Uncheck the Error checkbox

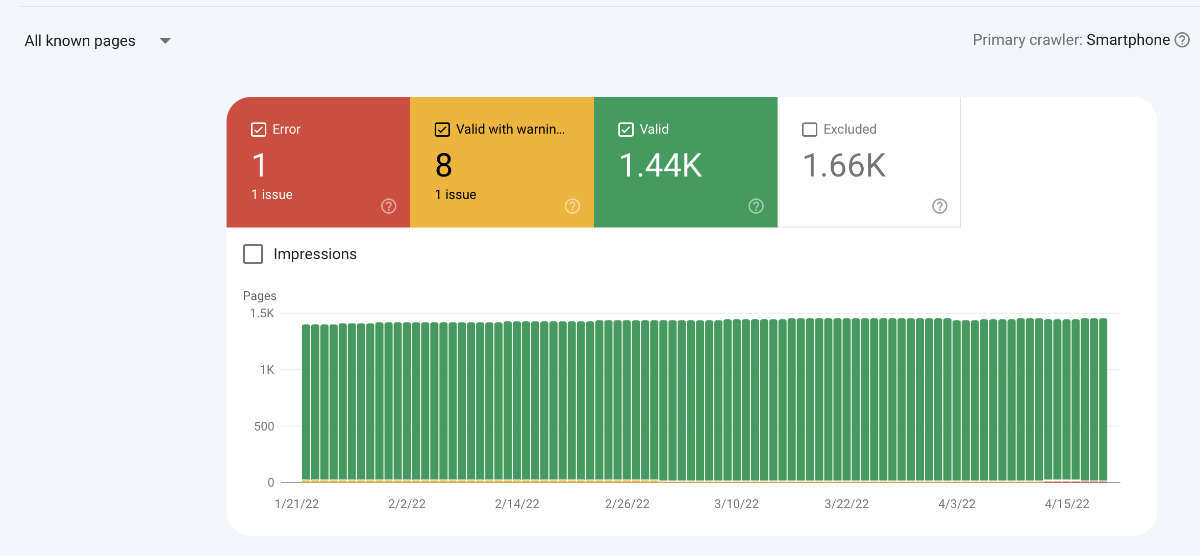click(x=258, y=129)
